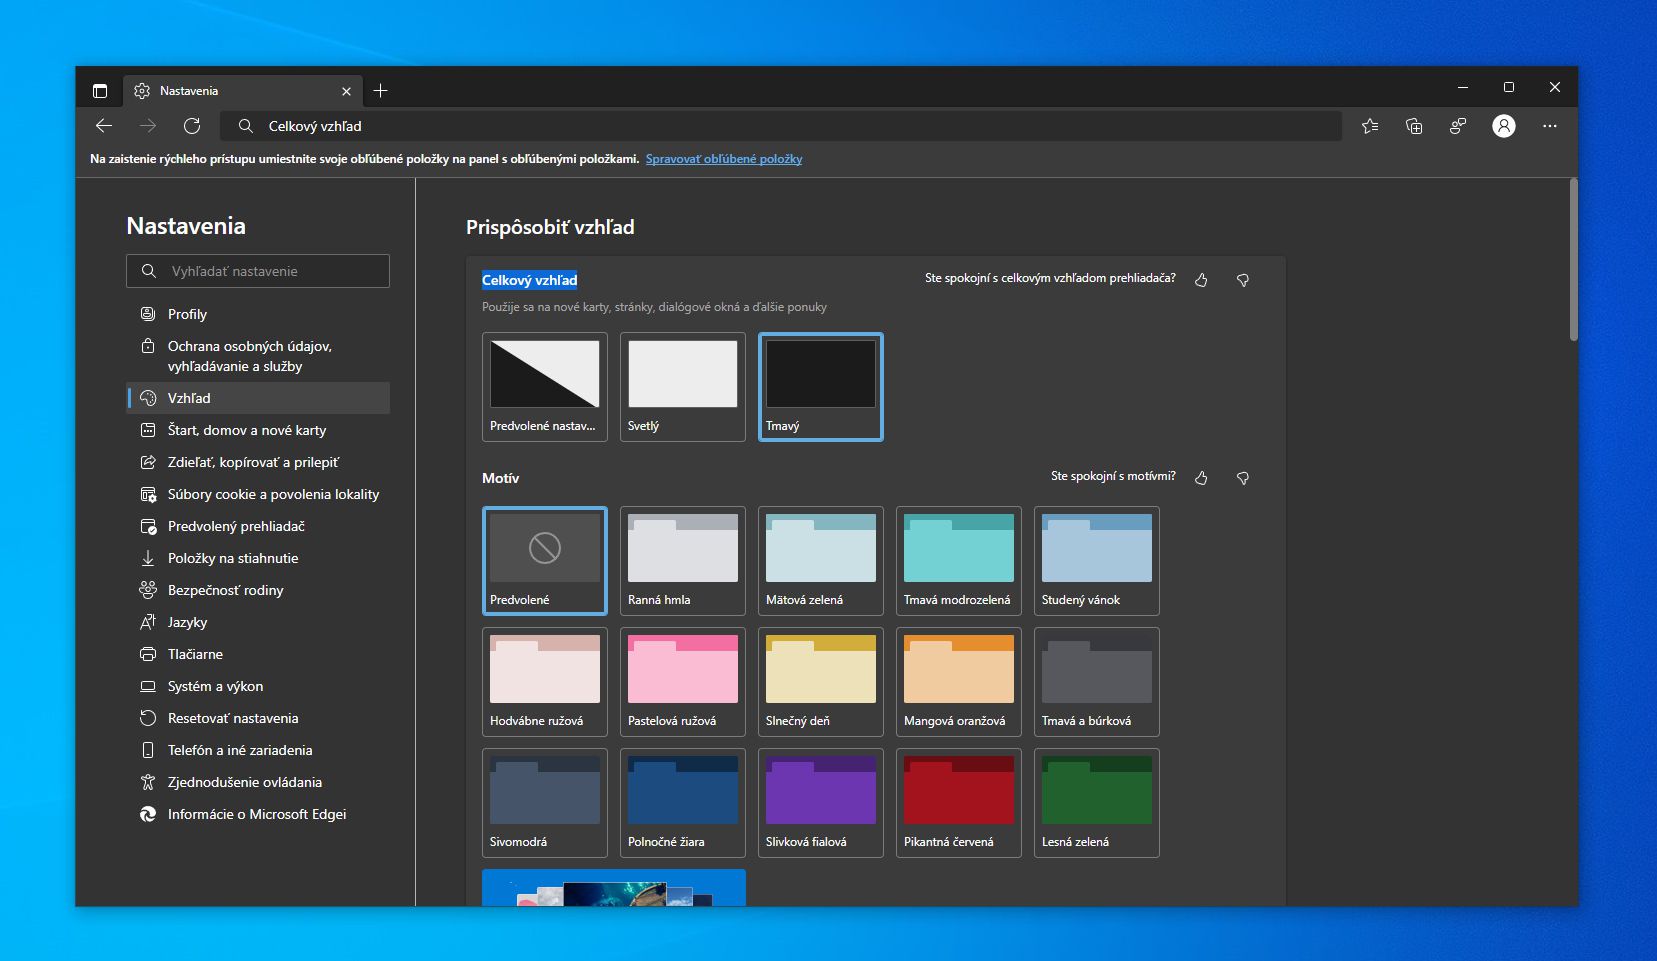Open Súbory cookie a povolenia lokality

[x=258, y=494]
